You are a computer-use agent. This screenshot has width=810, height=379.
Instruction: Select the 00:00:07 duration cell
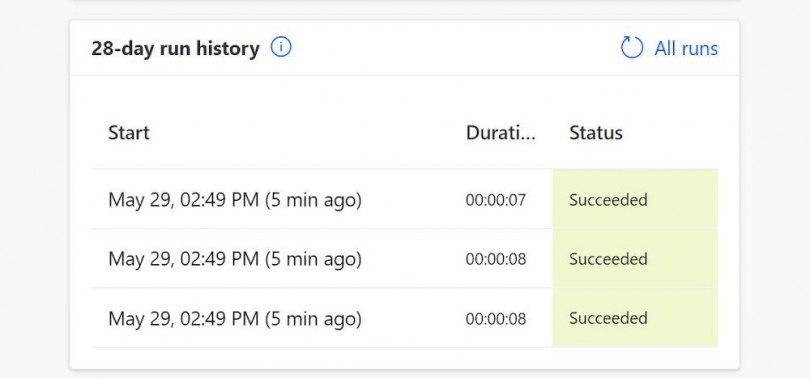[496, 200]
